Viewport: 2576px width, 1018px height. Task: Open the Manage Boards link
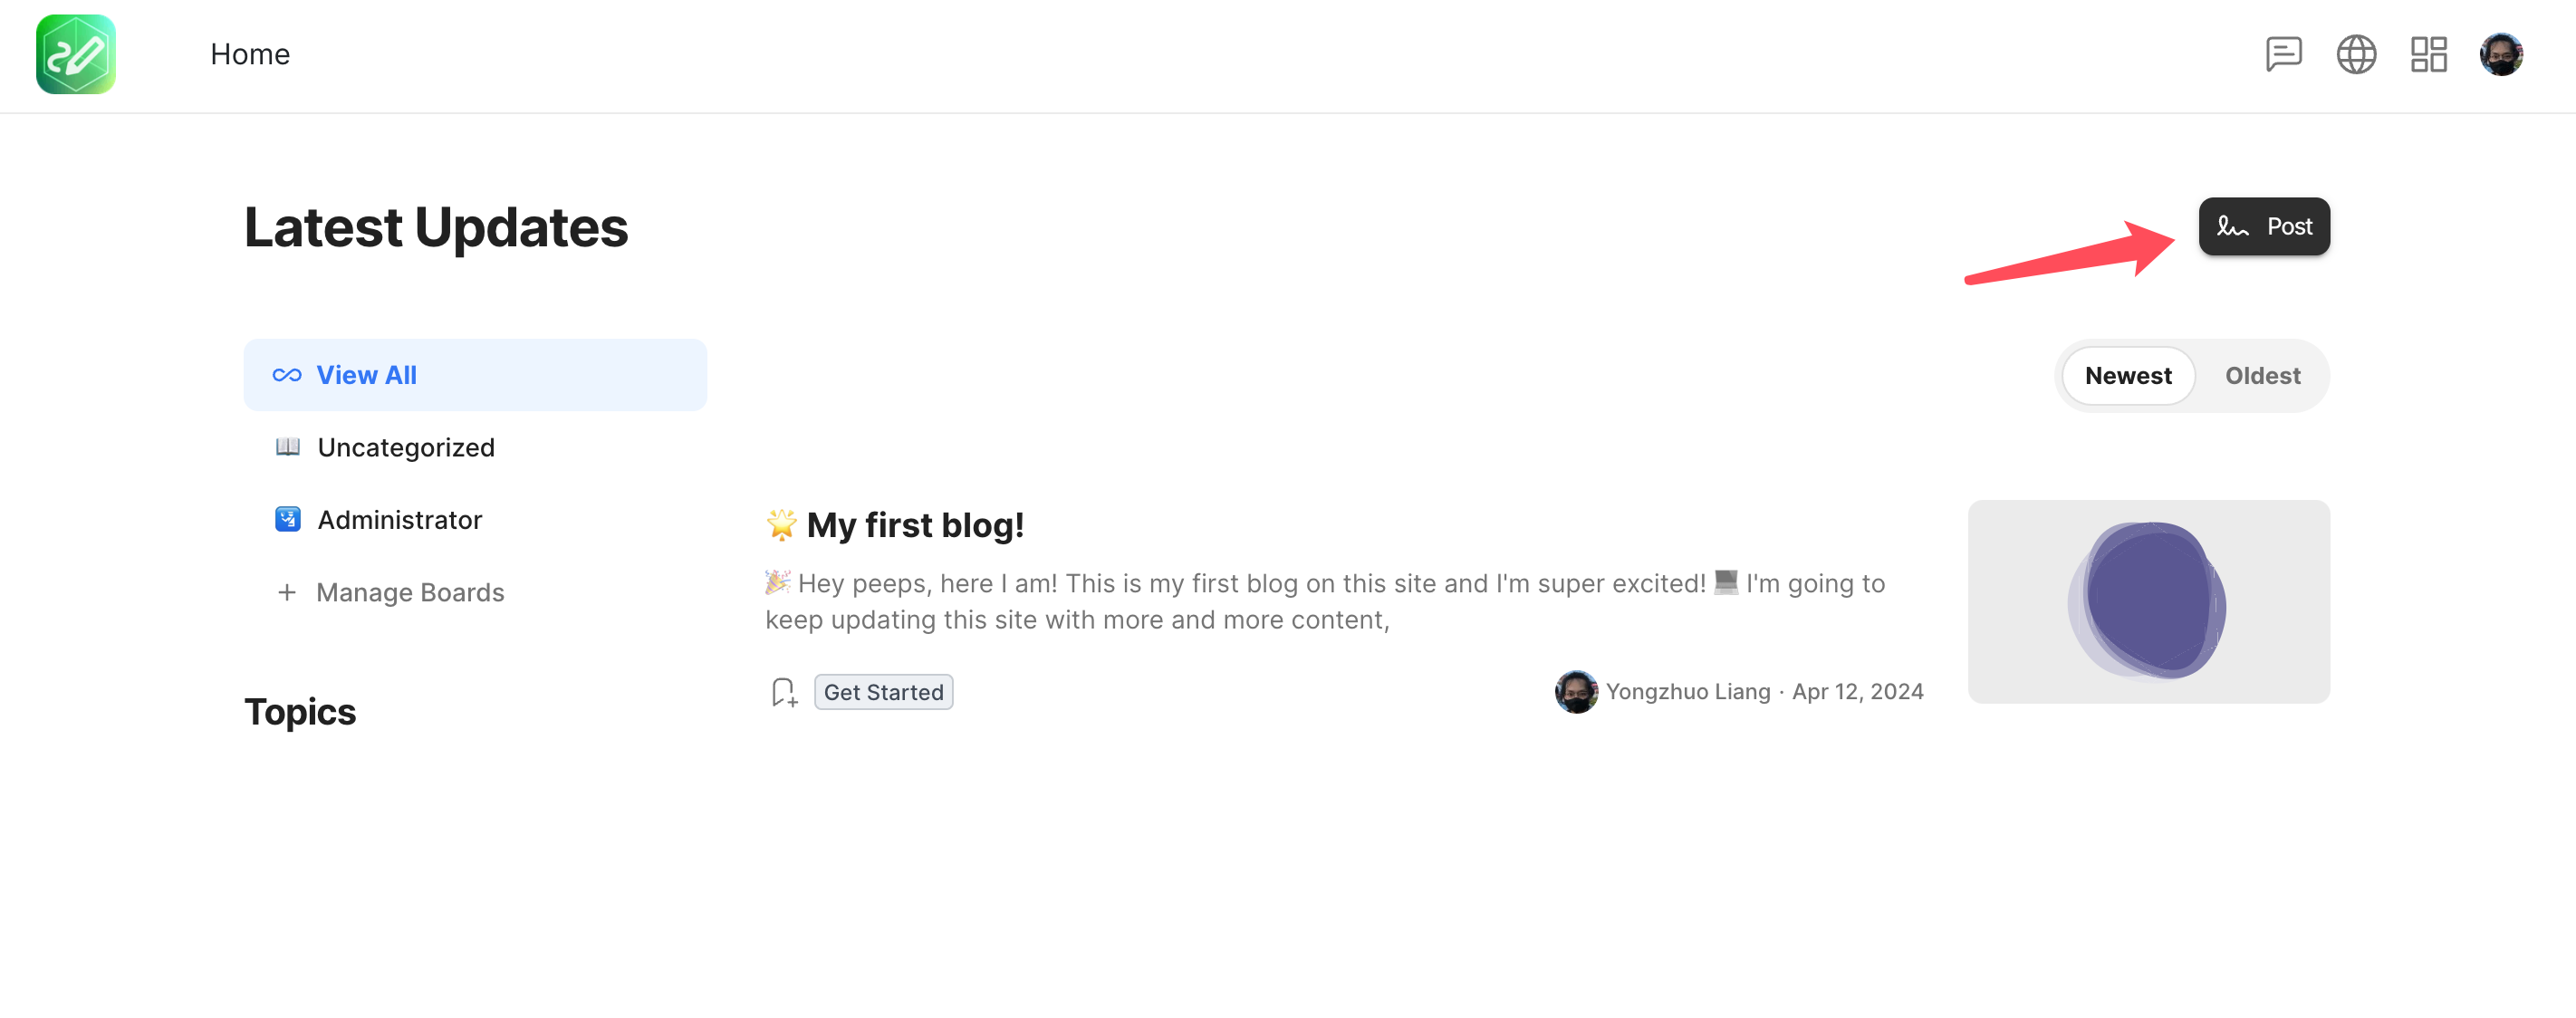click(x=410, y=592)
